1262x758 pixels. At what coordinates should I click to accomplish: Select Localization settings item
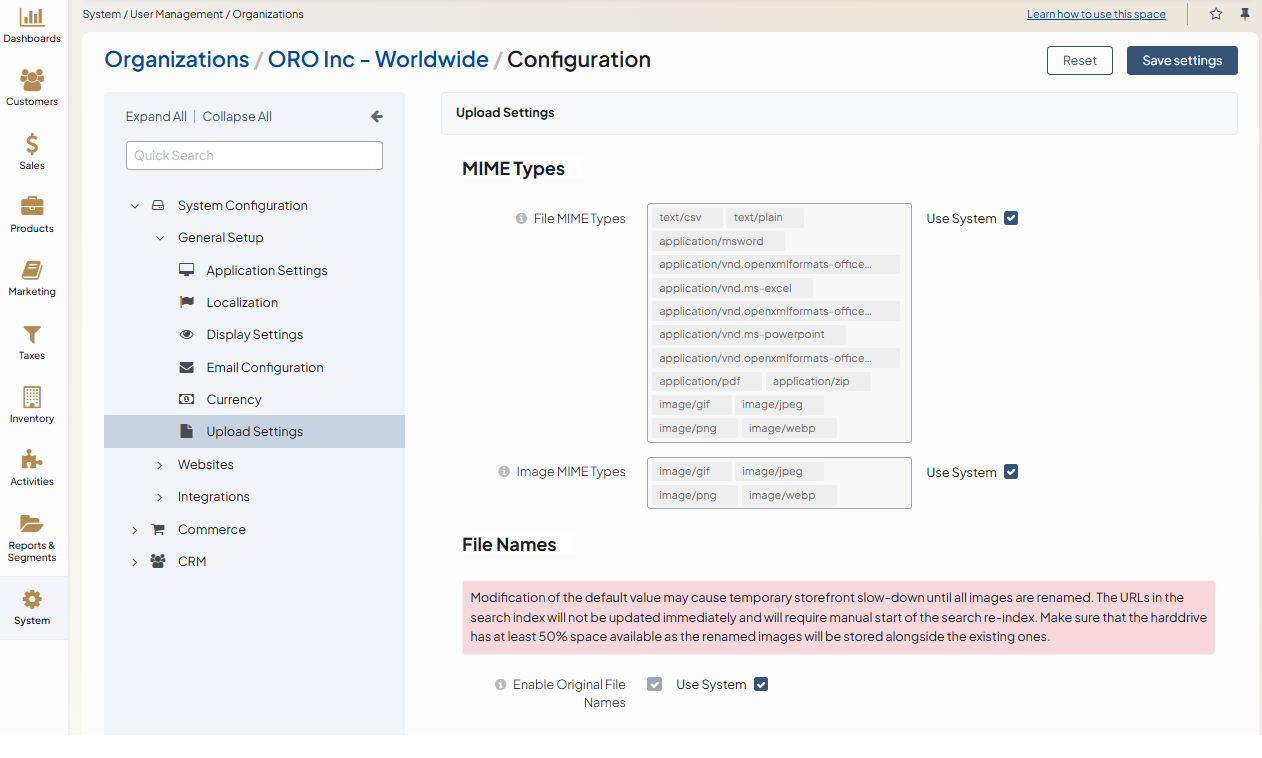click(242, 303)
